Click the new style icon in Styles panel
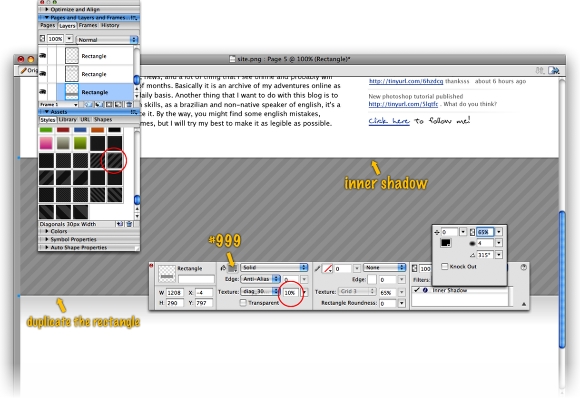 [x=119, y=224]
